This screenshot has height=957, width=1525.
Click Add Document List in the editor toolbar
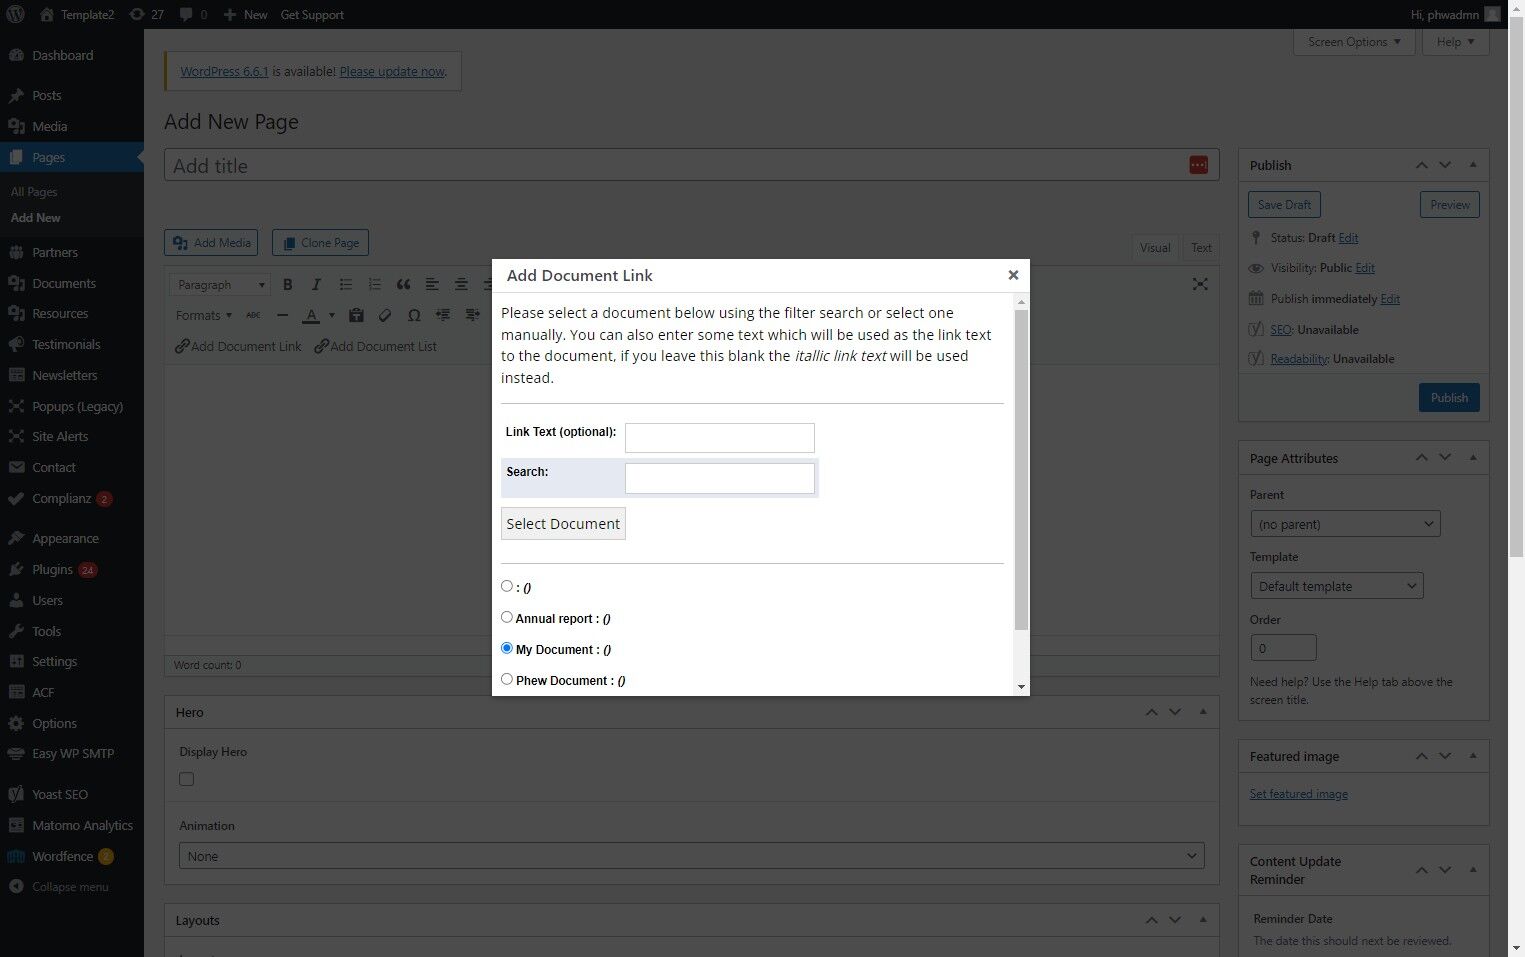point(375,346)
